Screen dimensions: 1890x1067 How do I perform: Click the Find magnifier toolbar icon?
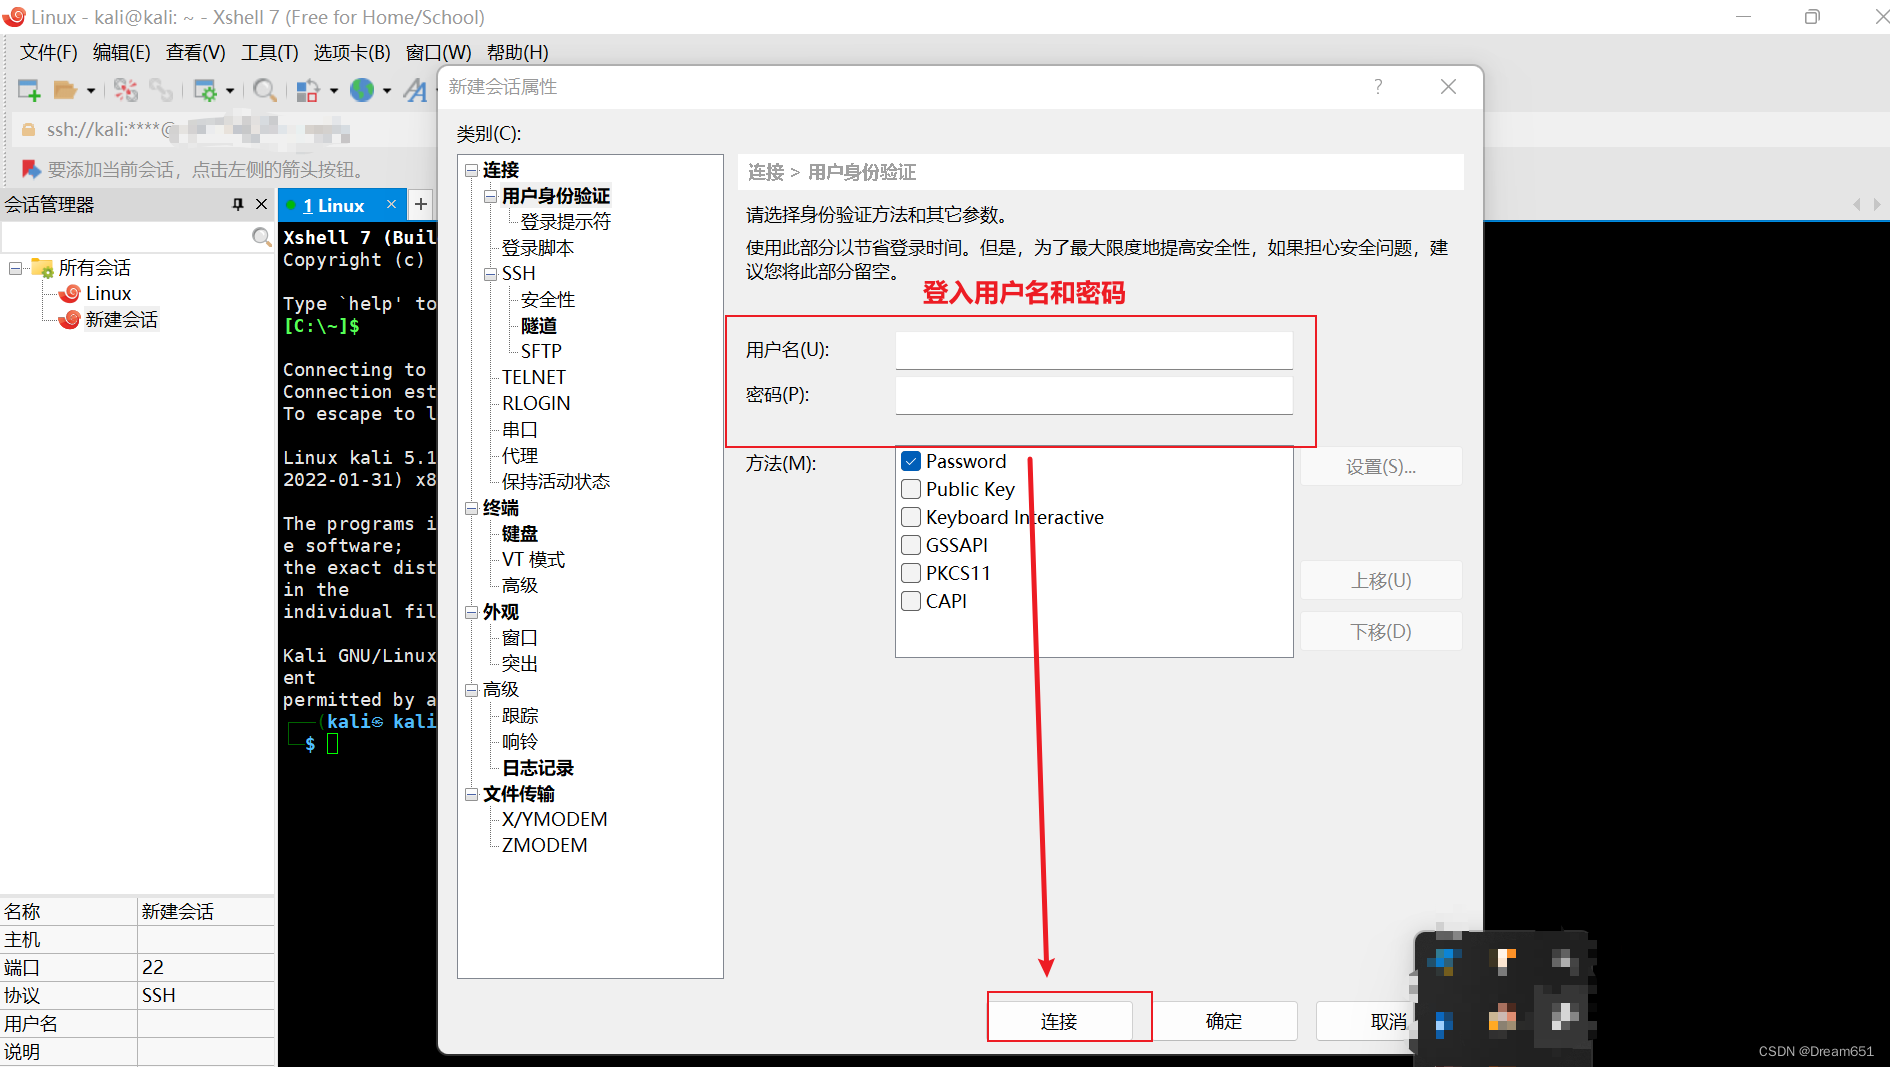[x=265, y=90]
